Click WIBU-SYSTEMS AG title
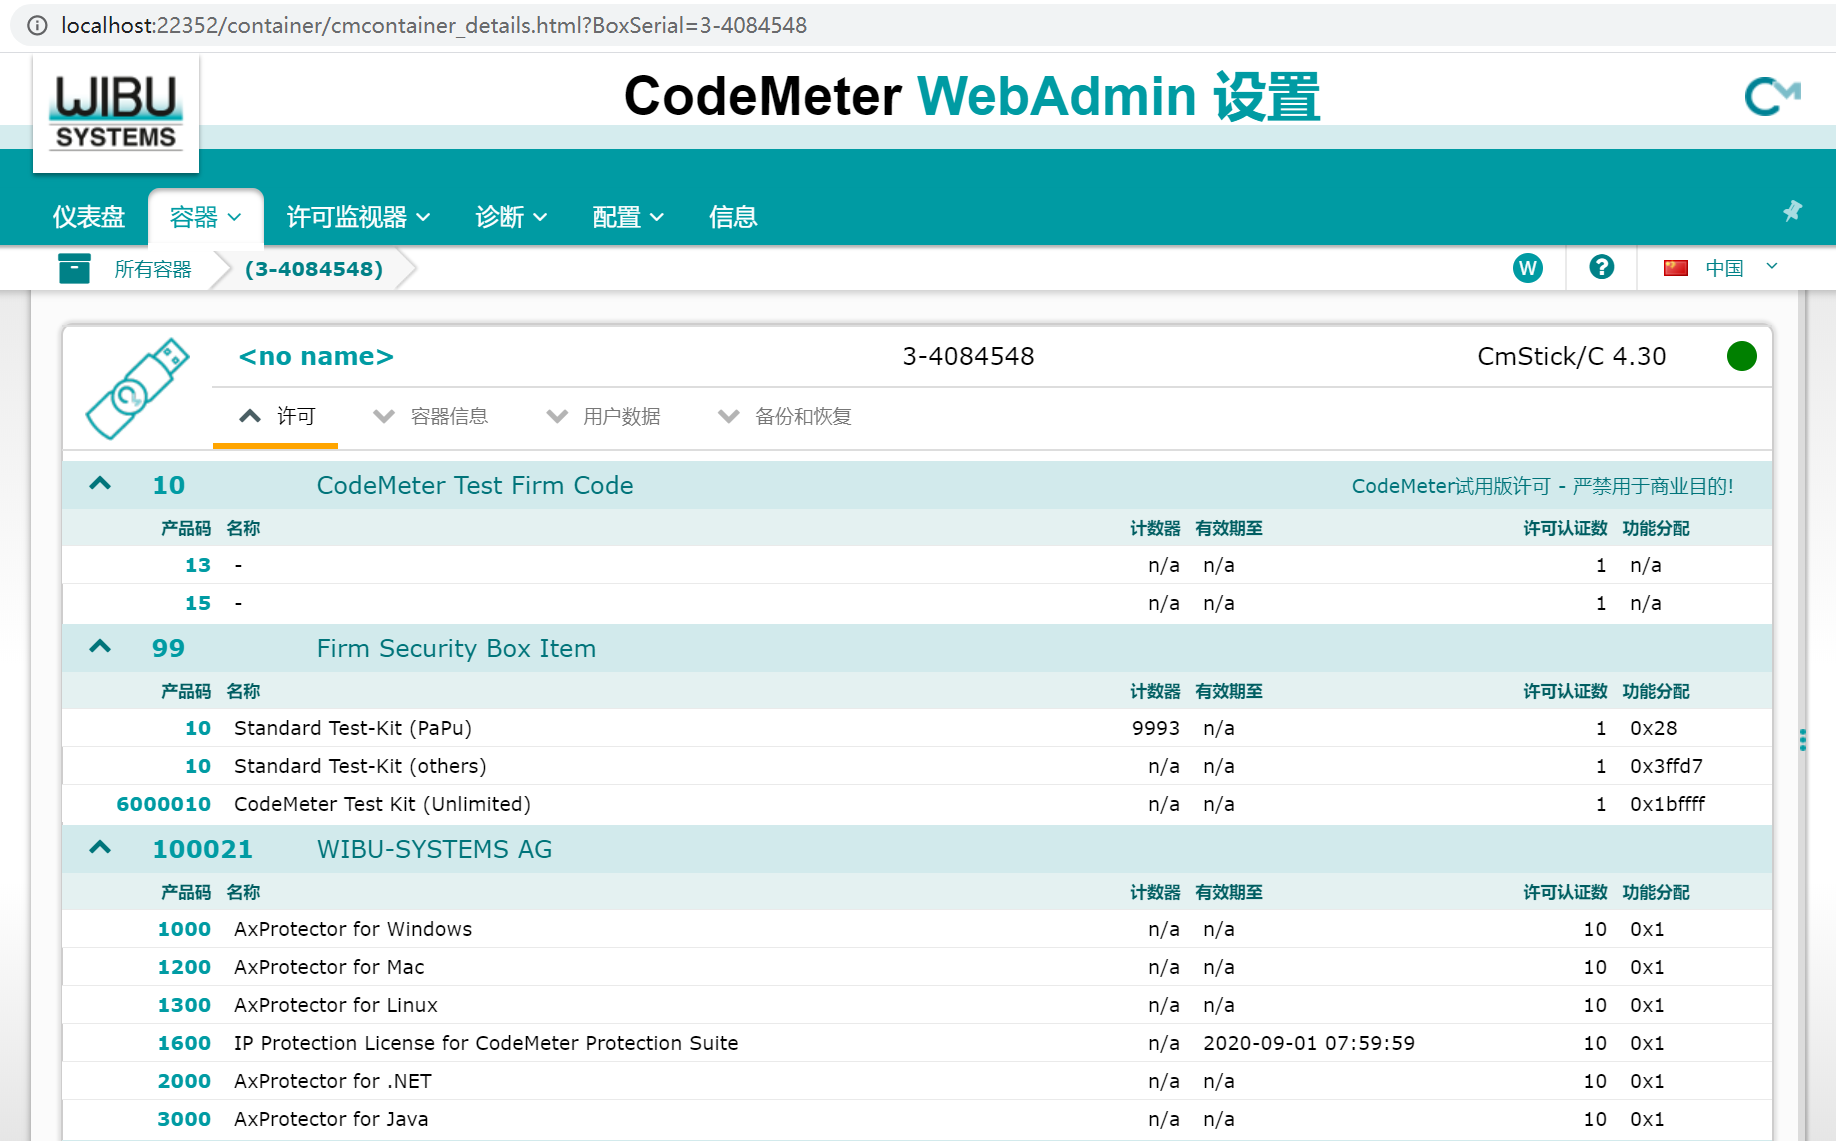1836x1141 pixels. (434, 849)
